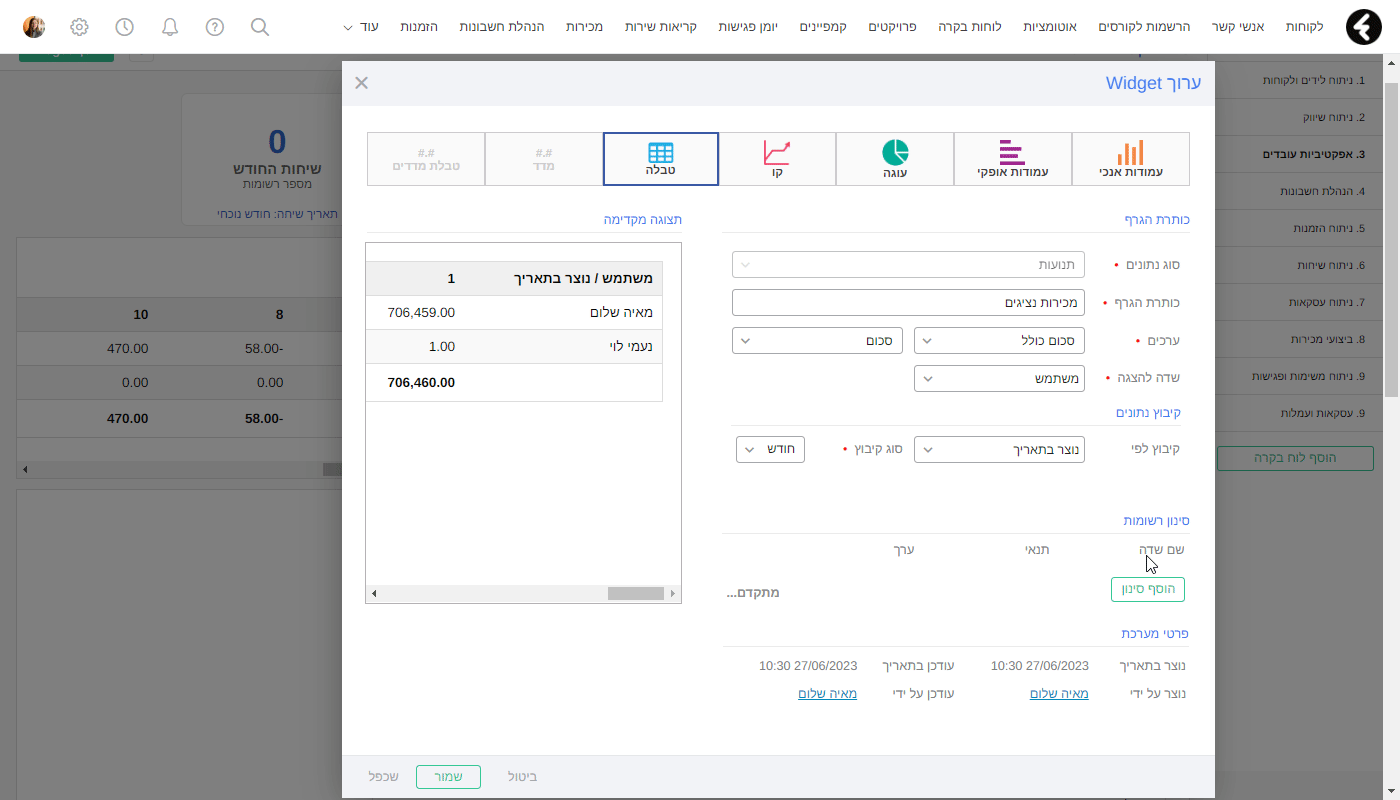This screenshot has width=1400, height=800.
Task: Open the שדה להצגה dropdown showing משתמש
Action: pyautogui.click(x=999, y=379)
